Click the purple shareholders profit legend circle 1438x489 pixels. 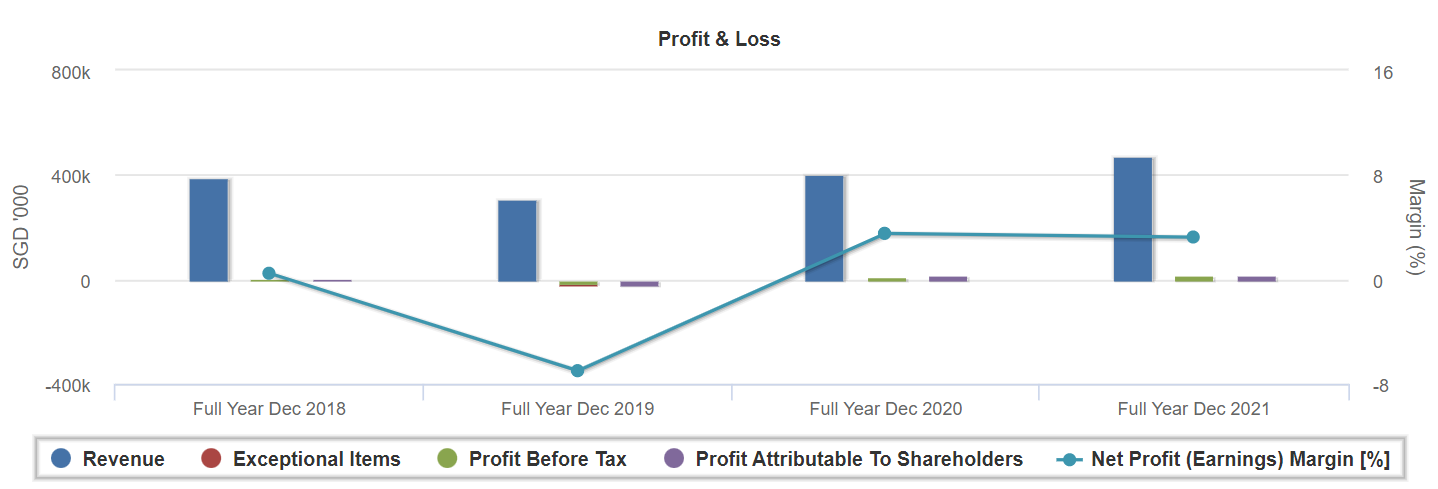(674, 459)
